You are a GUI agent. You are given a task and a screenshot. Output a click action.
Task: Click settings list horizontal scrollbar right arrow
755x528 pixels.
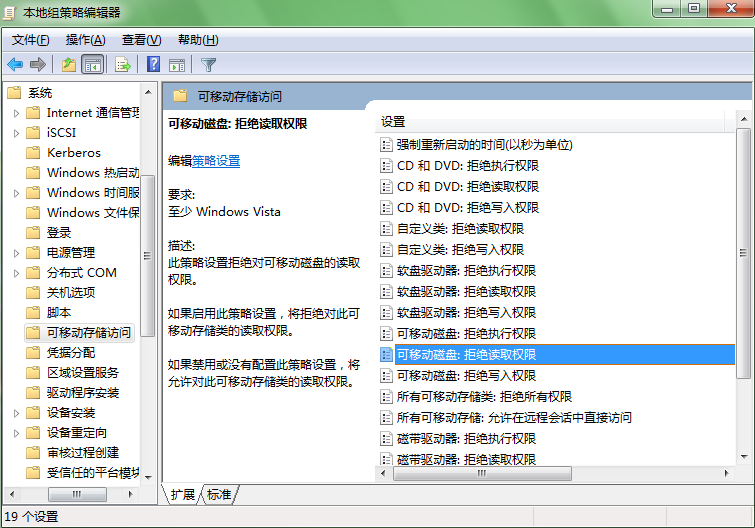[727, 474]
